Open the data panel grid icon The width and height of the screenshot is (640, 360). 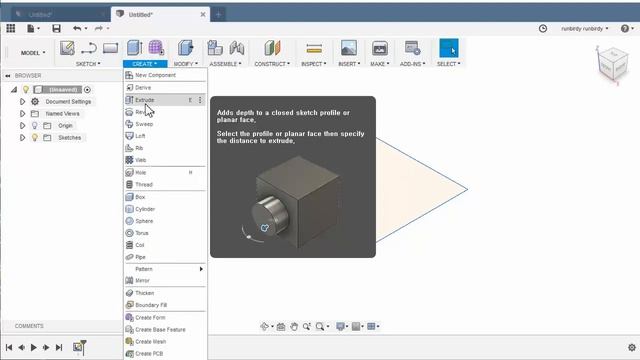click(x=11, y=28)
